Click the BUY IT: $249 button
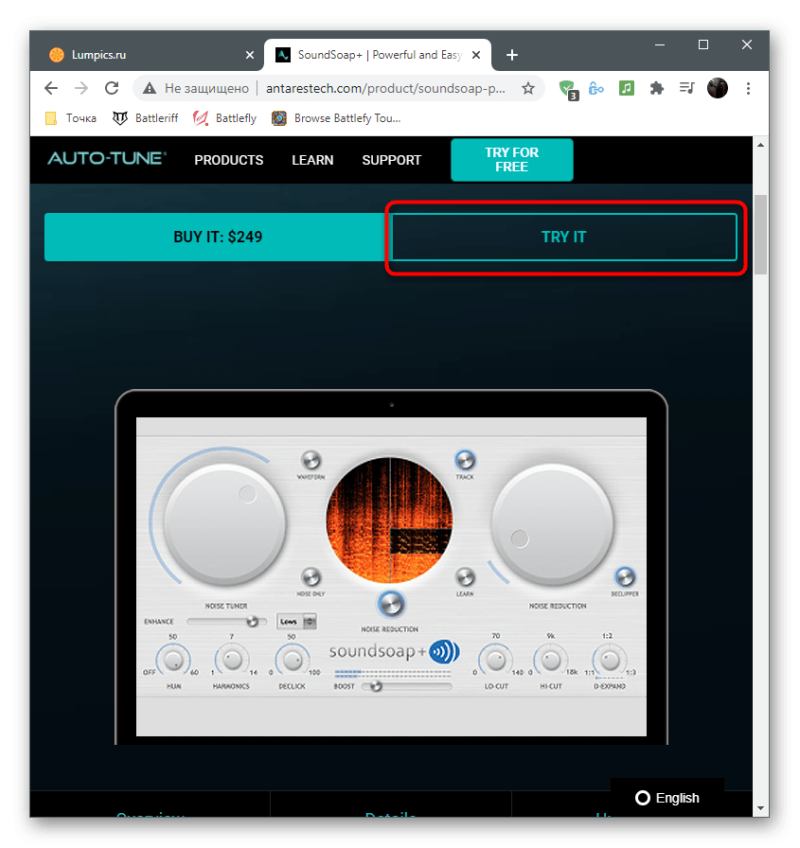Screen dimensions: 800x848 217,237
